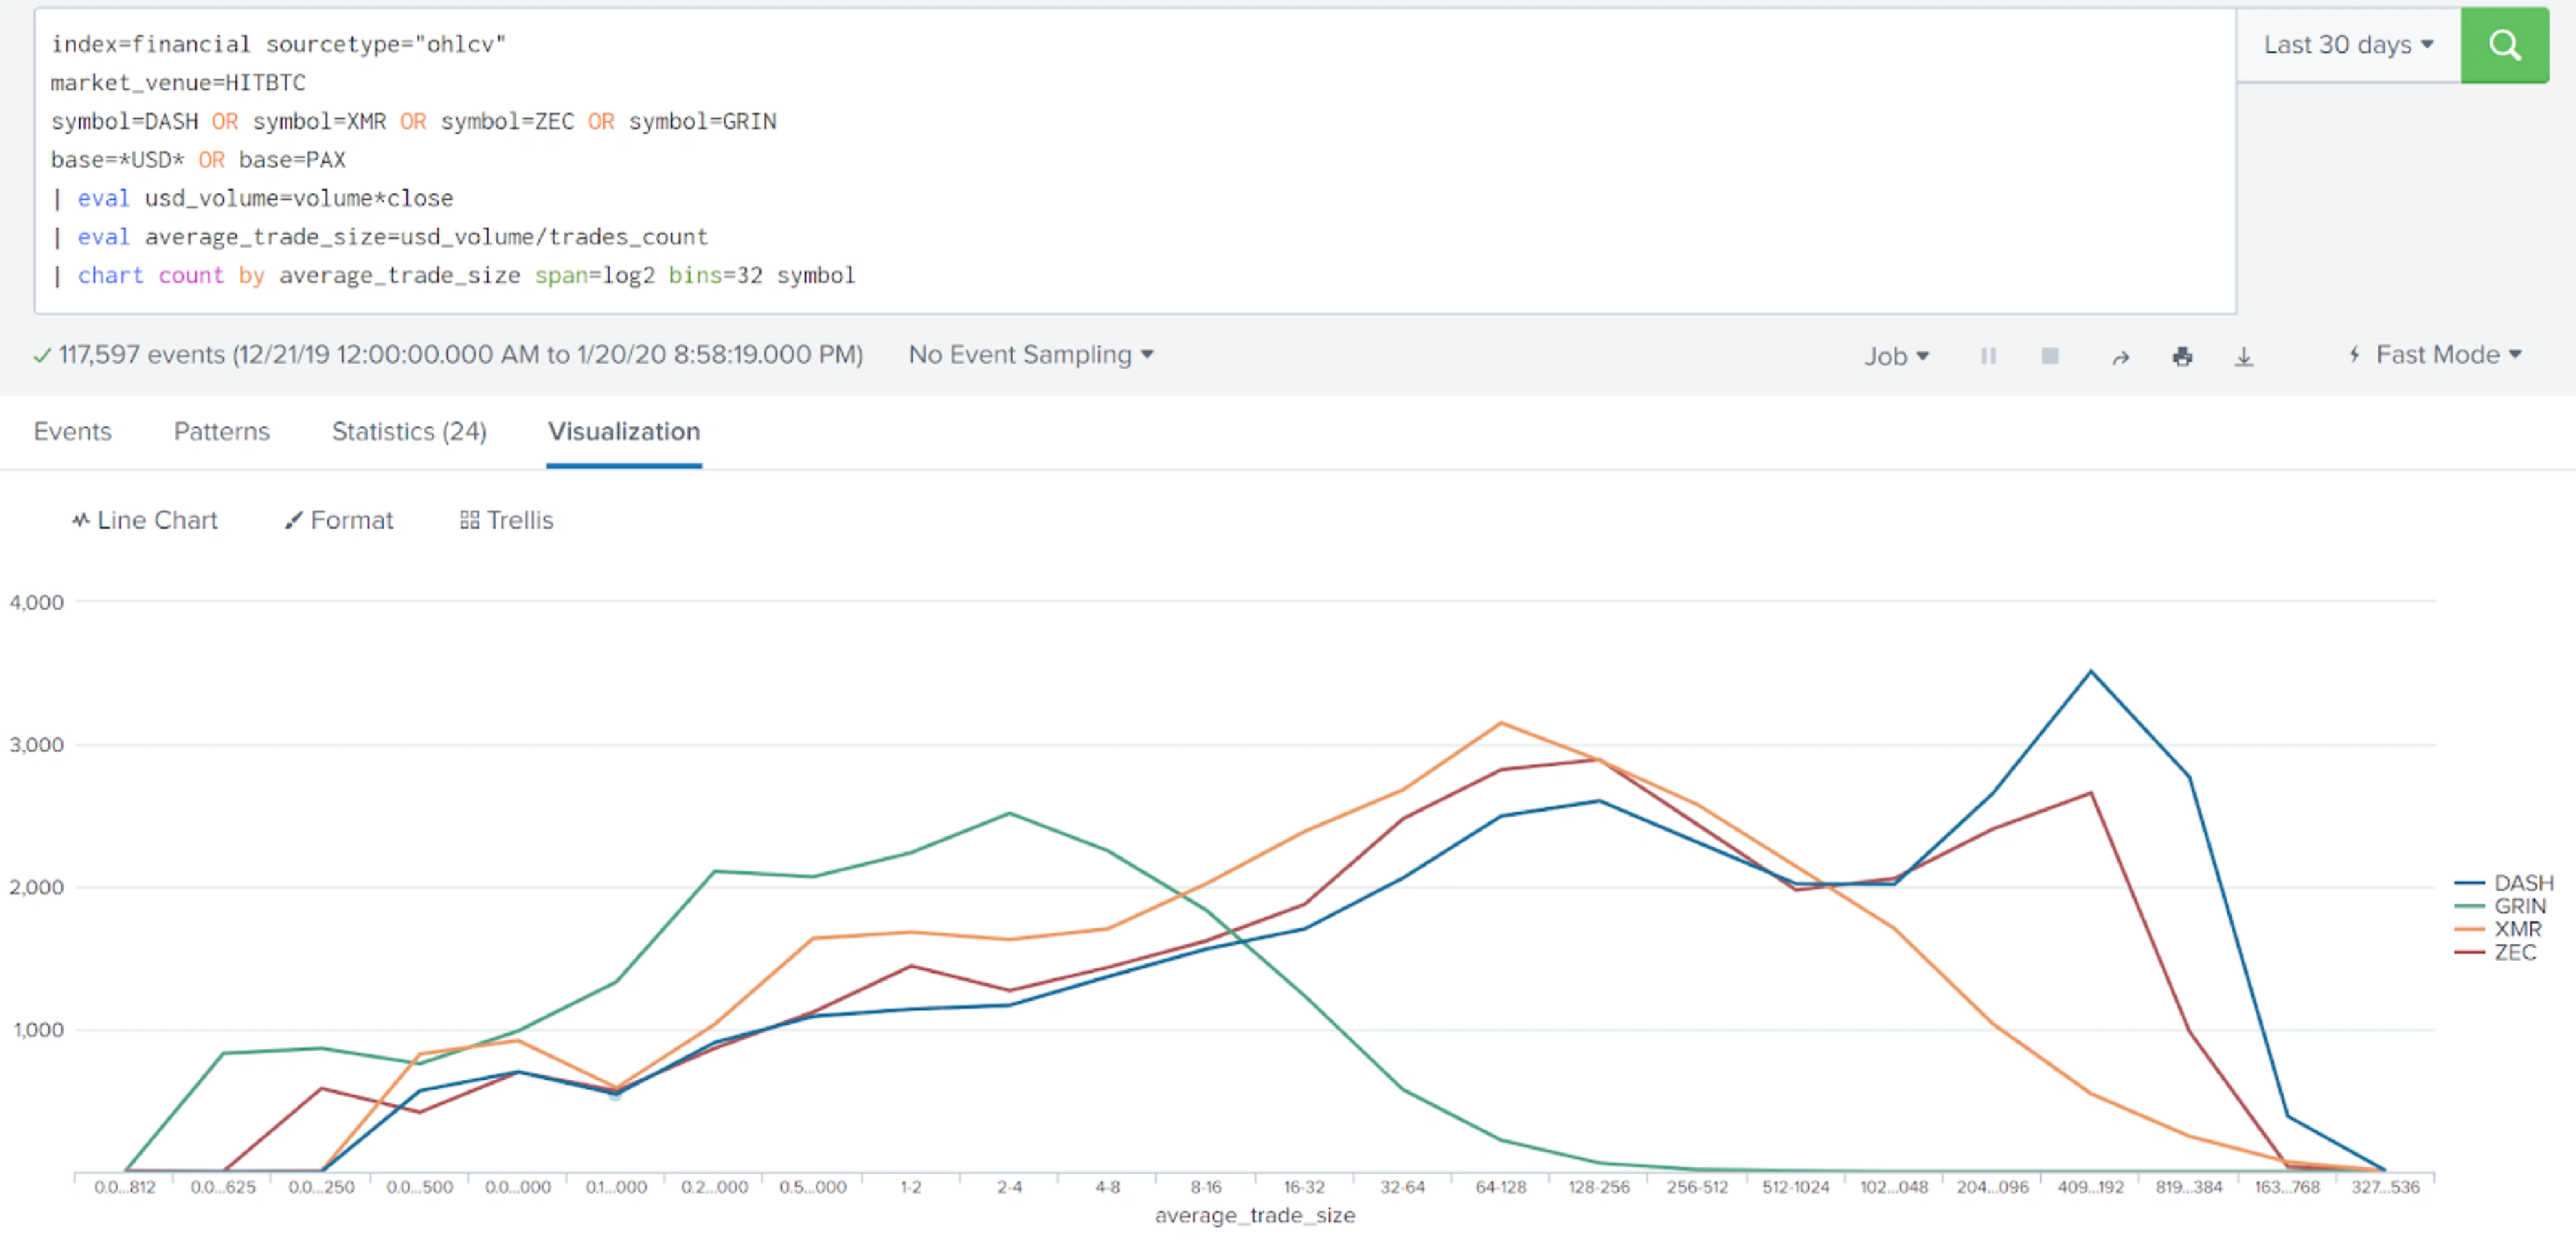The width and height of the screenshot is (2576, 1253).
Task: Open the Format options menu
Action: point(339,520)
